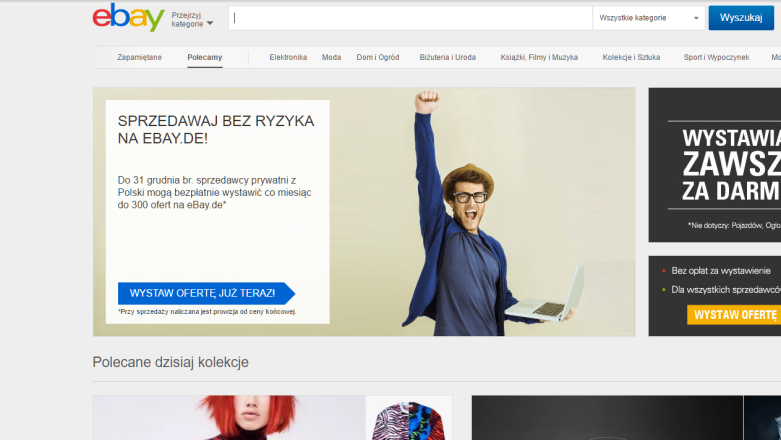781x440 pixels.
Task: Click the red-haired woman collection image
Action: [229, 418]
